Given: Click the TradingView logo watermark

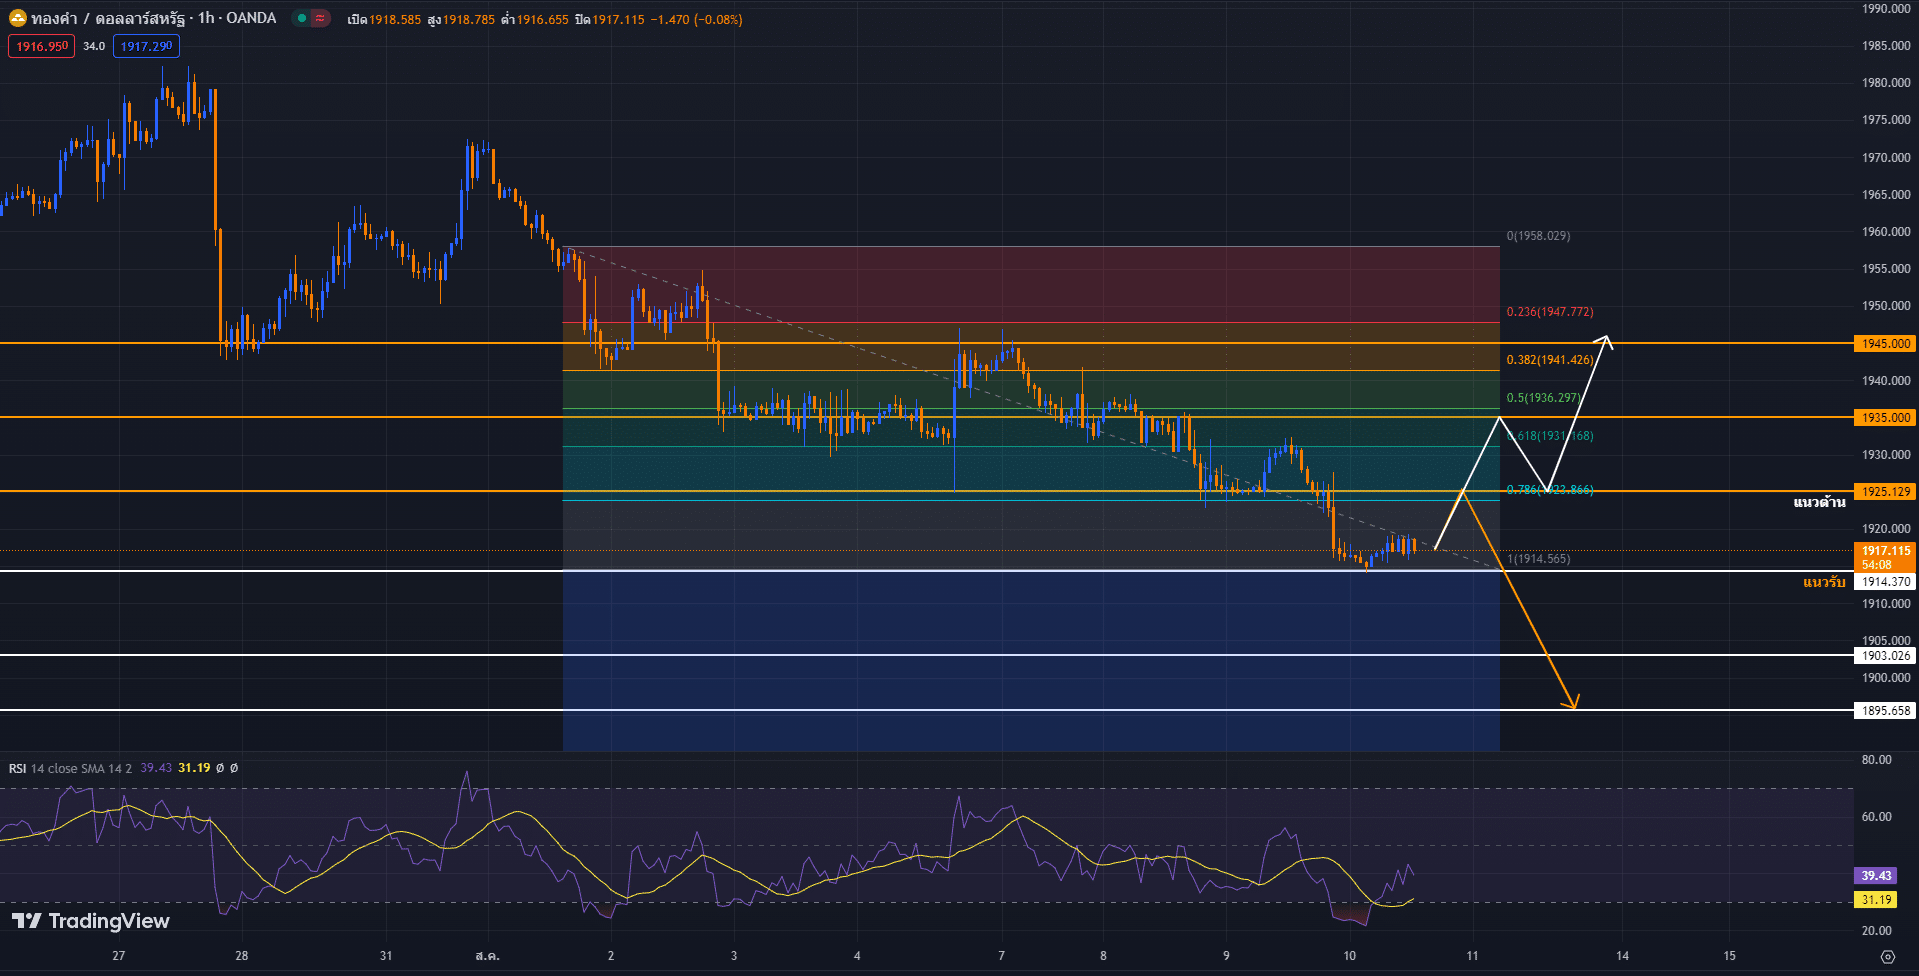Looking at the screenshot, I should click(x=91, y=921).
